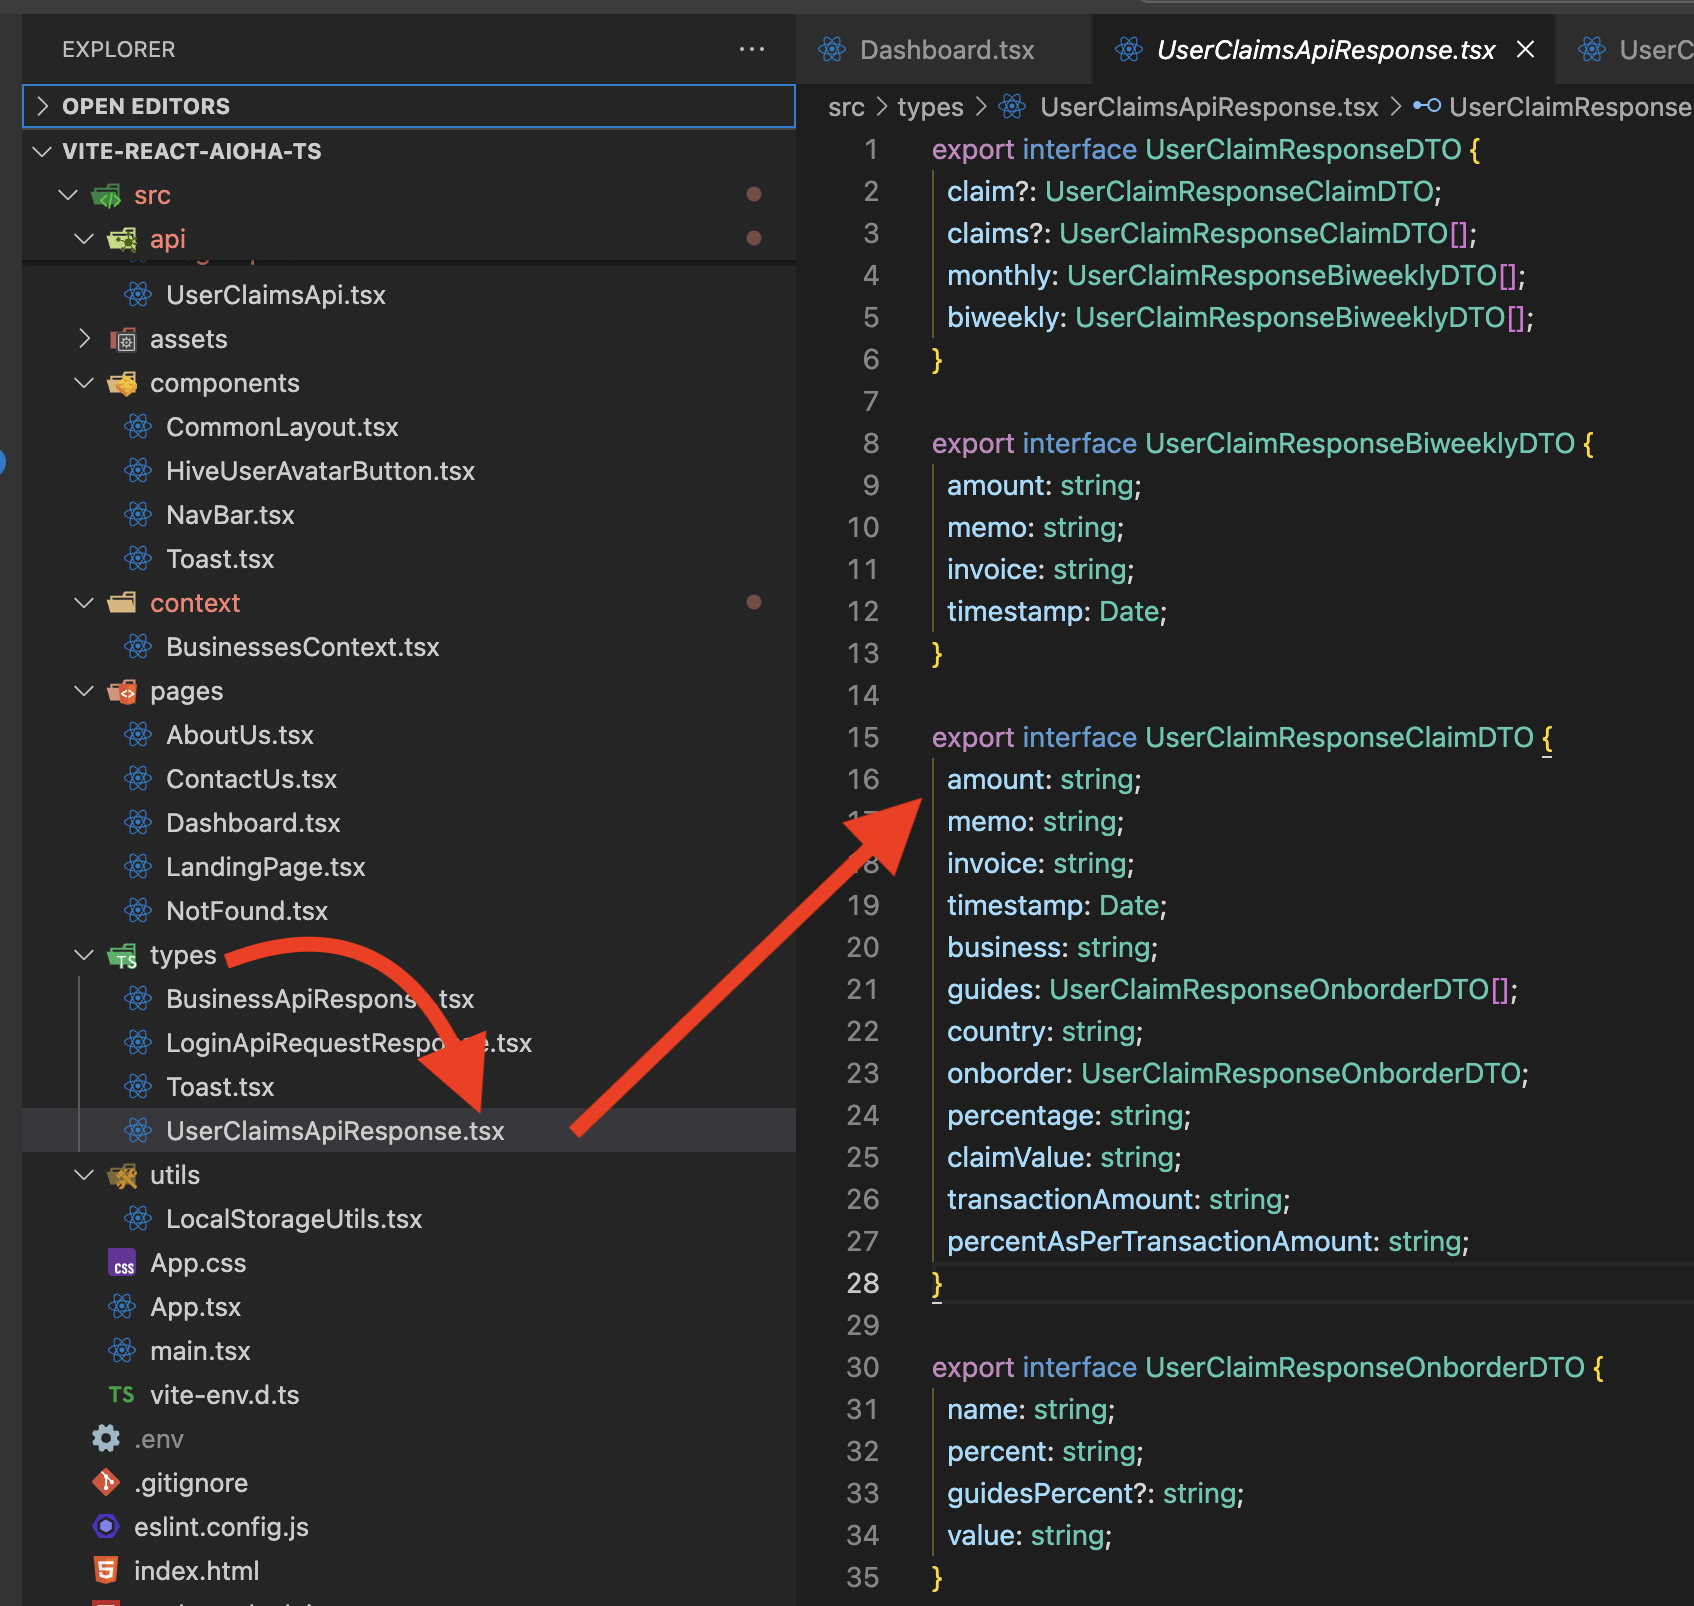Collapse the utils folder chevron
The image size is (1694, 1606).
click(84, 1175)
